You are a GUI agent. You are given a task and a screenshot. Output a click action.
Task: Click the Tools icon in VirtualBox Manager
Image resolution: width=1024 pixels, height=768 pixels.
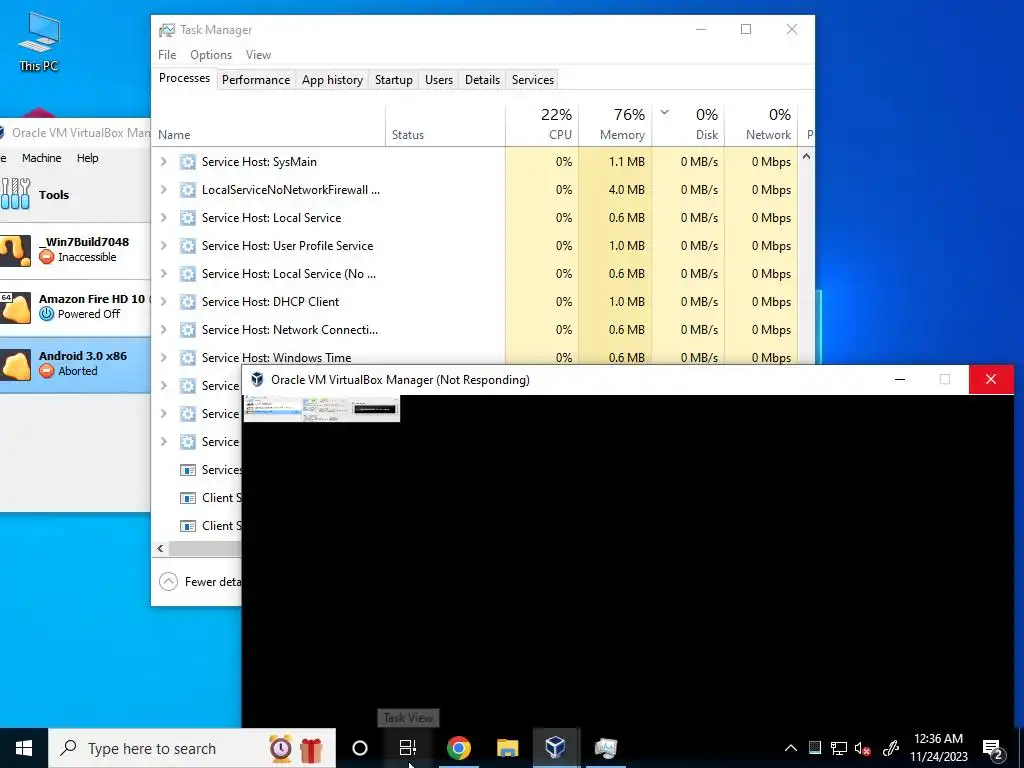(15, 194)
